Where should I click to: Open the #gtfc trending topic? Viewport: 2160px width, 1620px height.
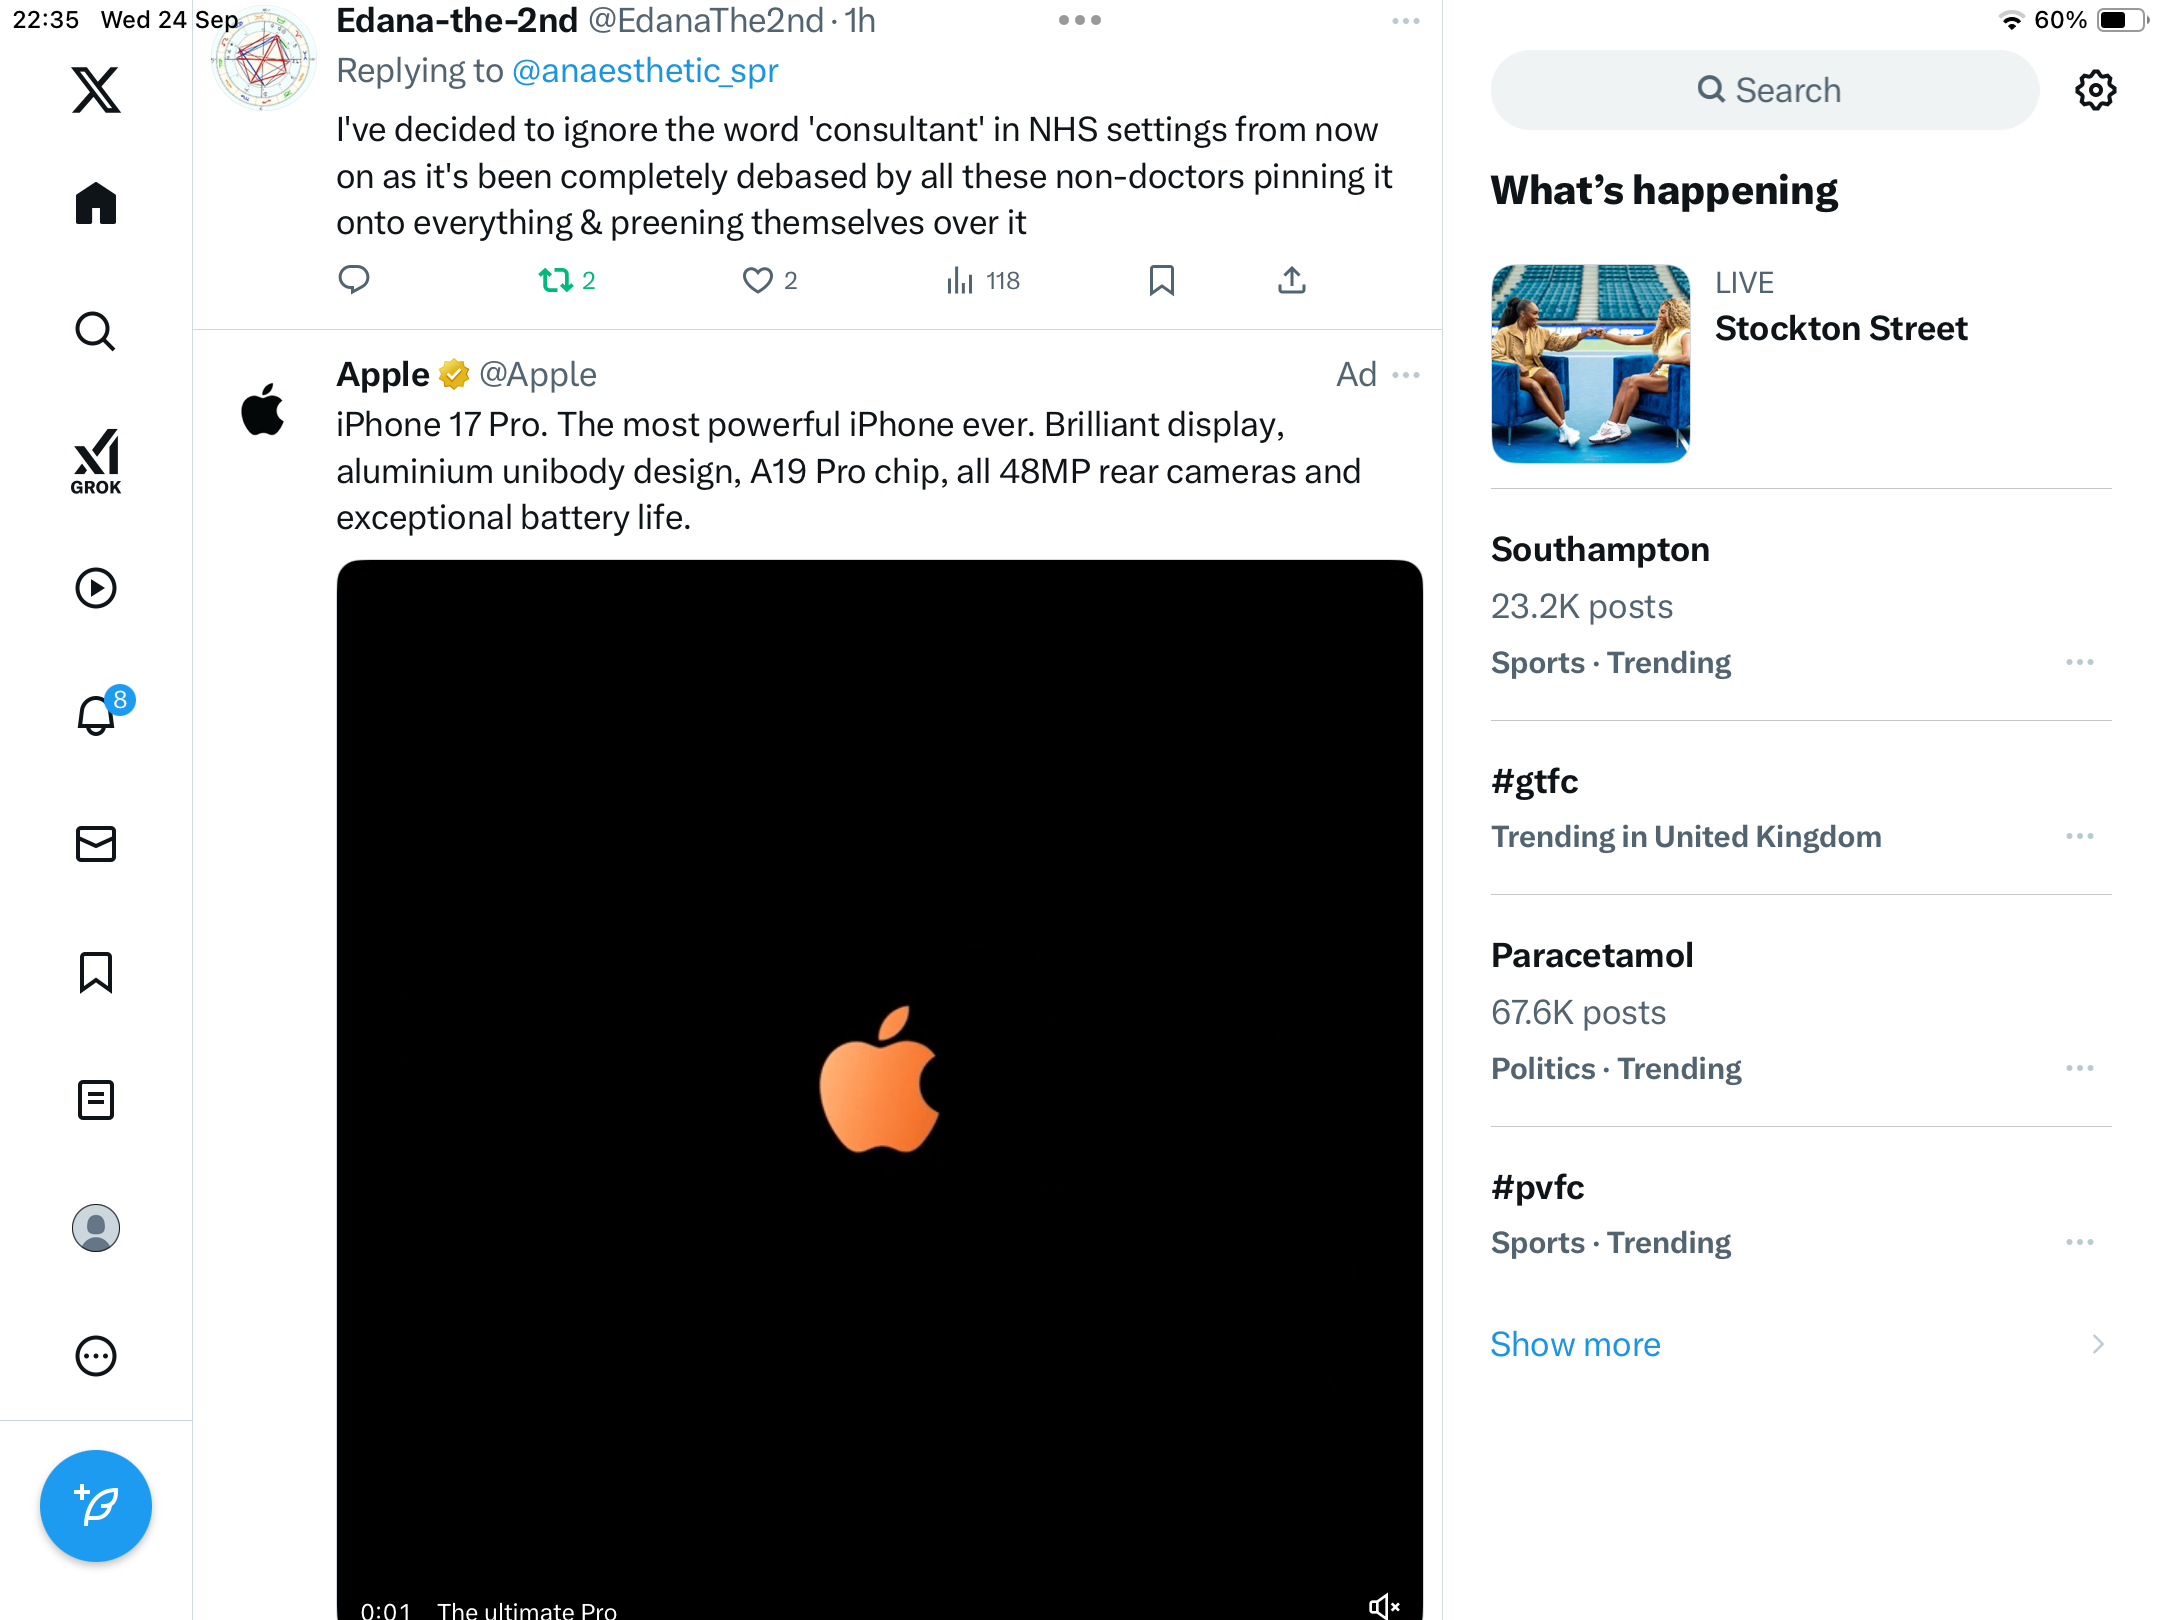click(1535, 782)
